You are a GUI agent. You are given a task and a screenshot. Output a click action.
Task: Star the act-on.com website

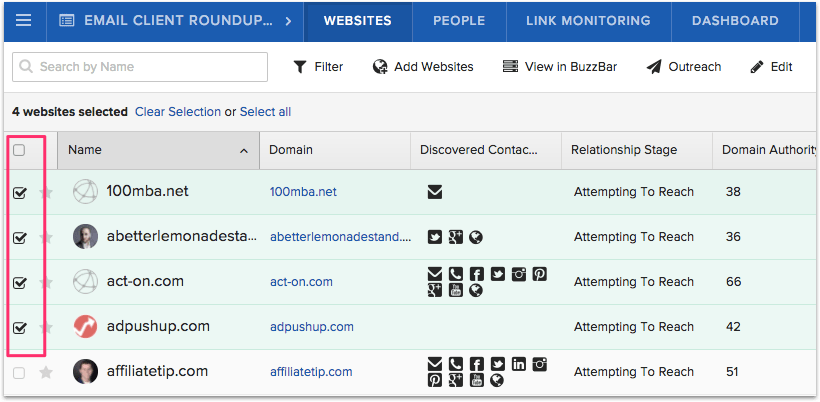click(x=46, y=282)
